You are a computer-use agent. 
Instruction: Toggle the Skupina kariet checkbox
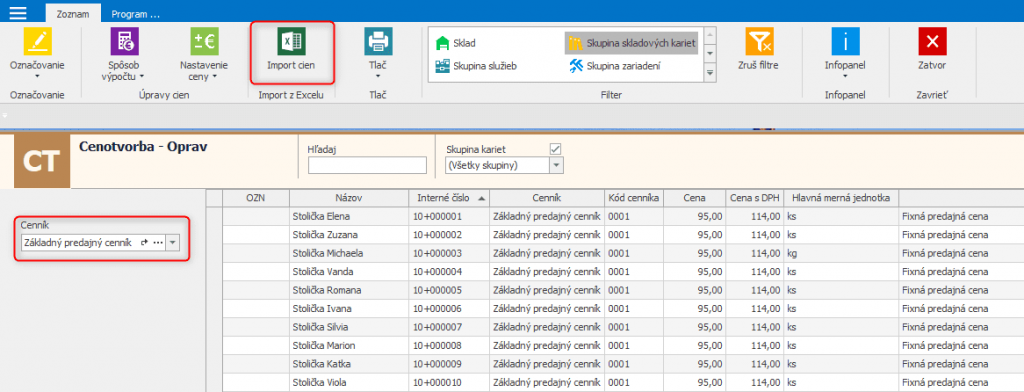(556, 150)
